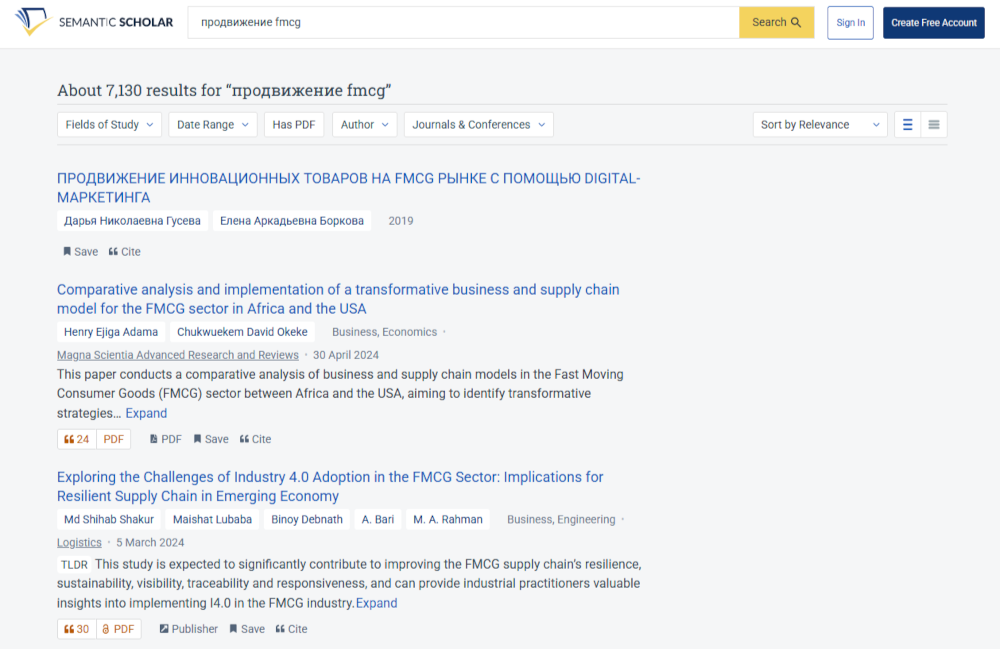Click the 24 citations count badge
This screenshot has width=1000, height=649.
click(x=77, y=439)
